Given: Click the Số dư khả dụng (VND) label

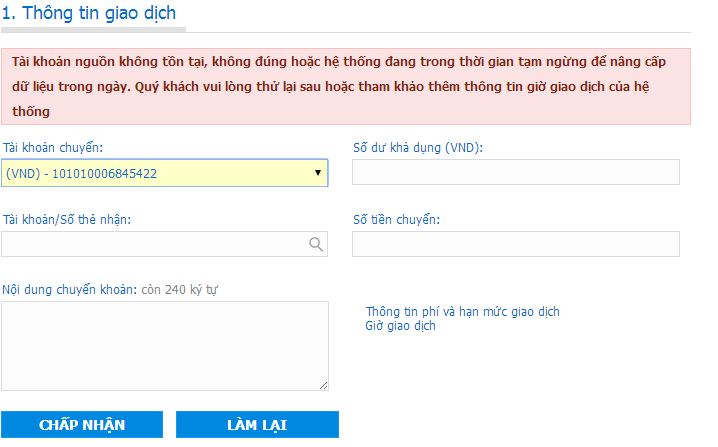Looking at the screenshot, I should pyautogui.click(x=418, y=148).
